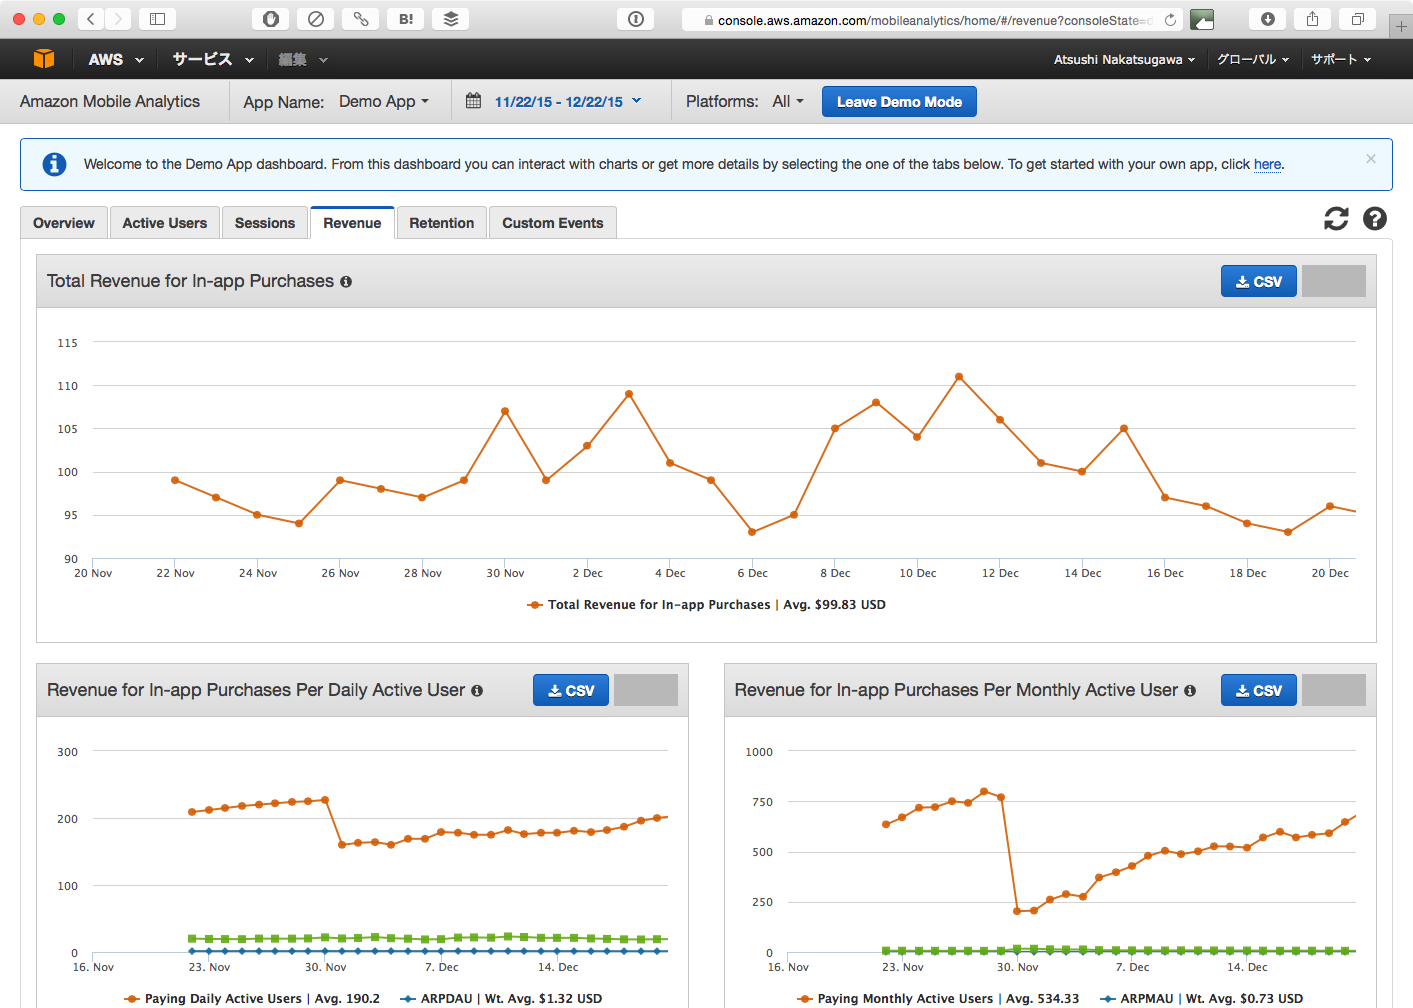Show the browser sidebar via toolbar icon

pyautogui.click(x=157, y=19)
